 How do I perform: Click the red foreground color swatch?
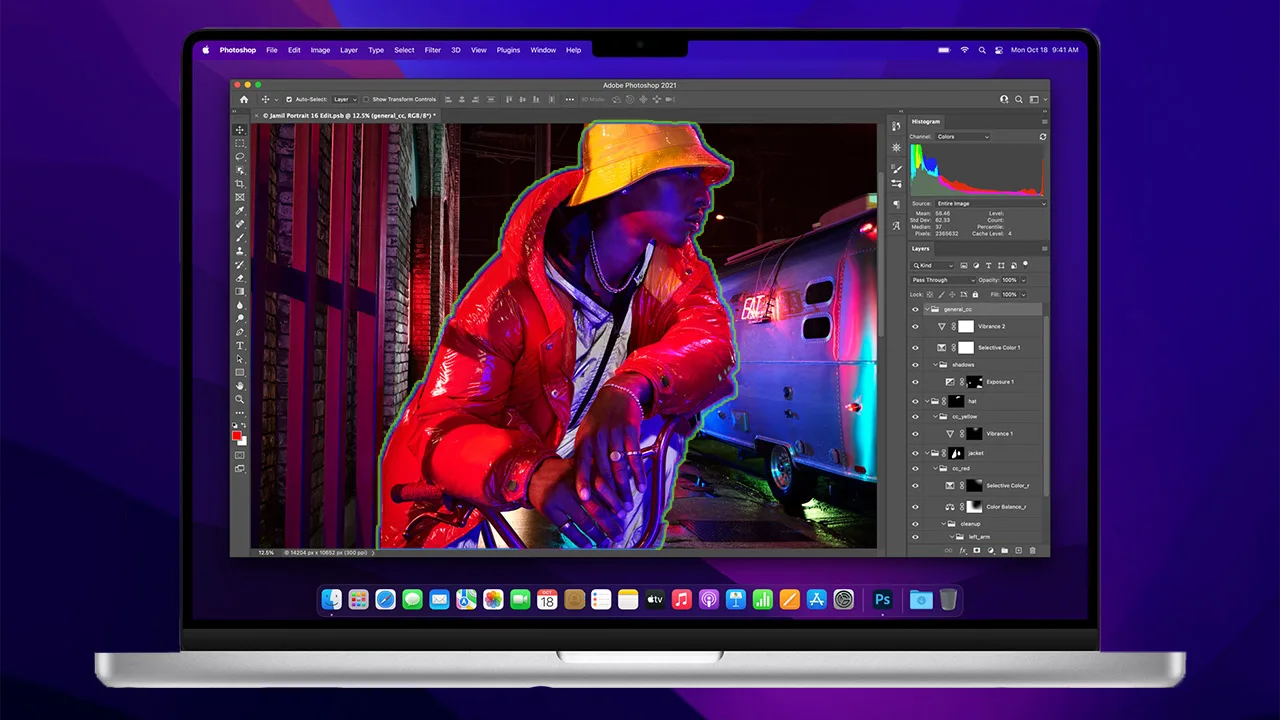[x=237, y=435]
